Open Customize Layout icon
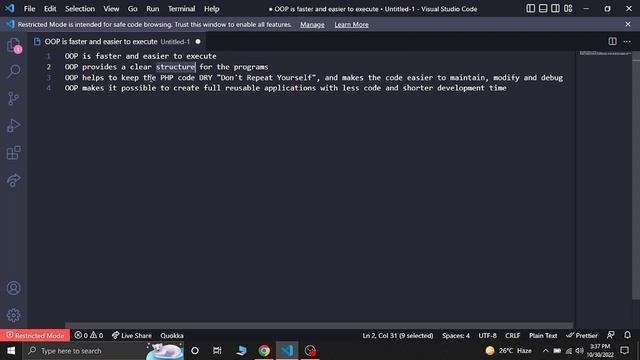The image size is (640, 360). click(x=568, y=8)
